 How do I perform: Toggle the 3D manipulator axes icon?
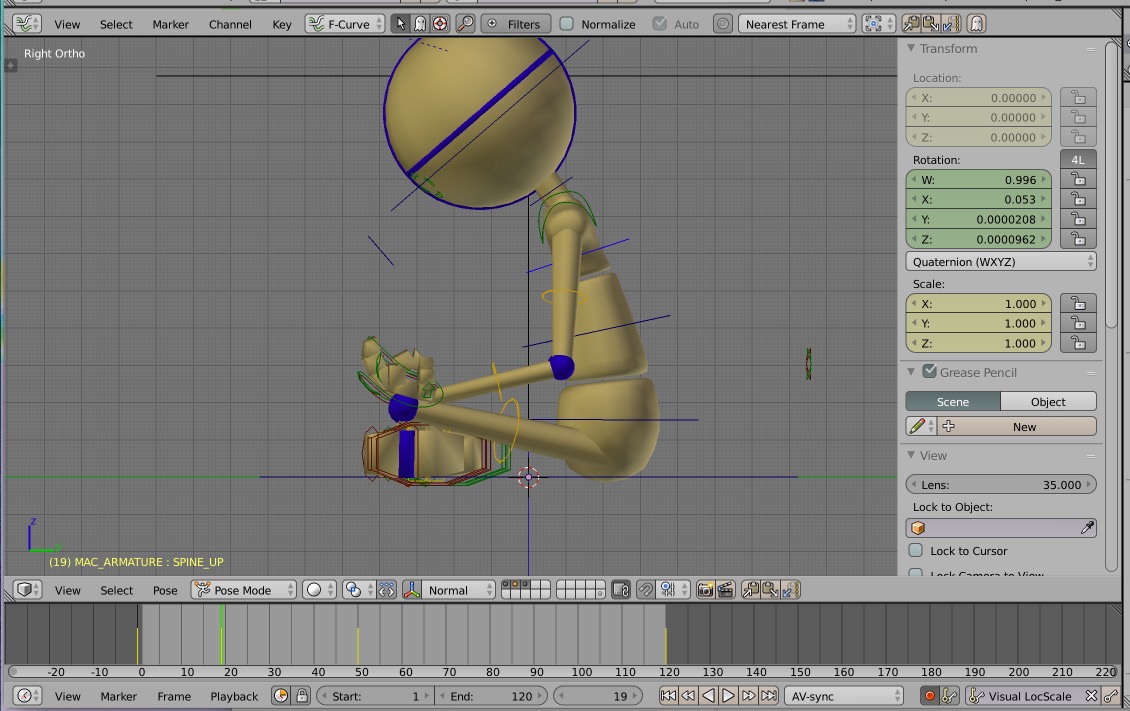click(x=411, y=590)
